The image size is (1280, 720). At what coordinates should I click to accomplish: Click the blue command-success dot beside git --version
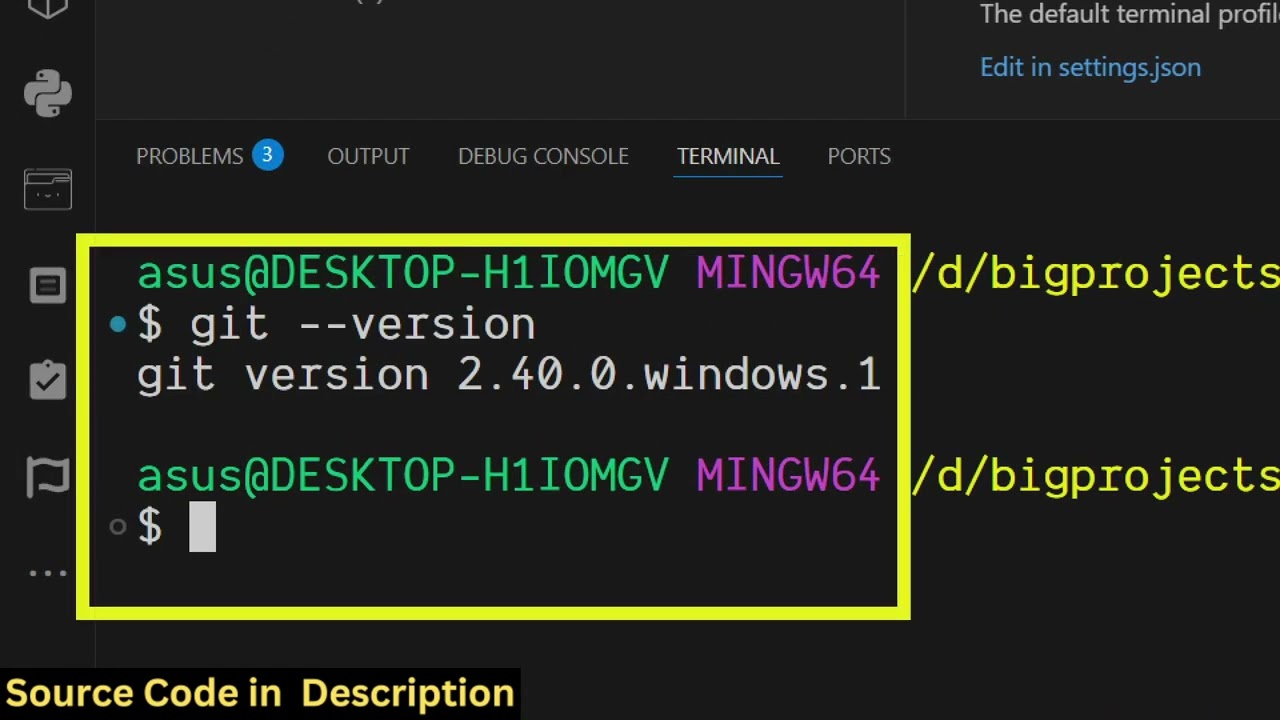click(118, 324)
